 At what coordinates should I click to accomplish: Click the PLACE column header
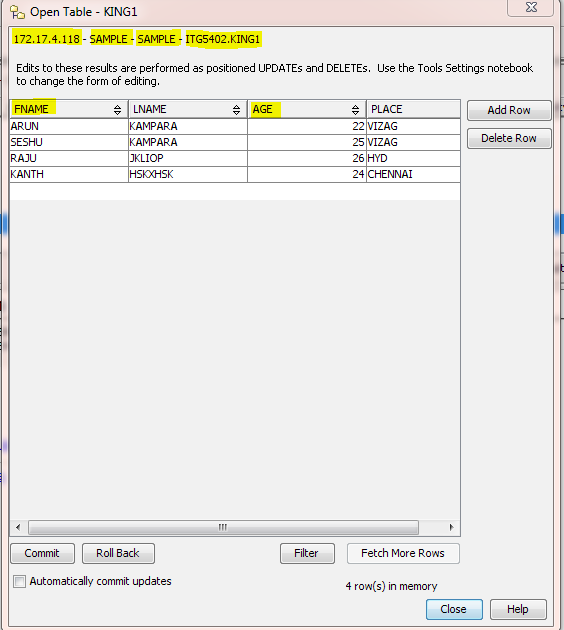(x=413, y=109)
